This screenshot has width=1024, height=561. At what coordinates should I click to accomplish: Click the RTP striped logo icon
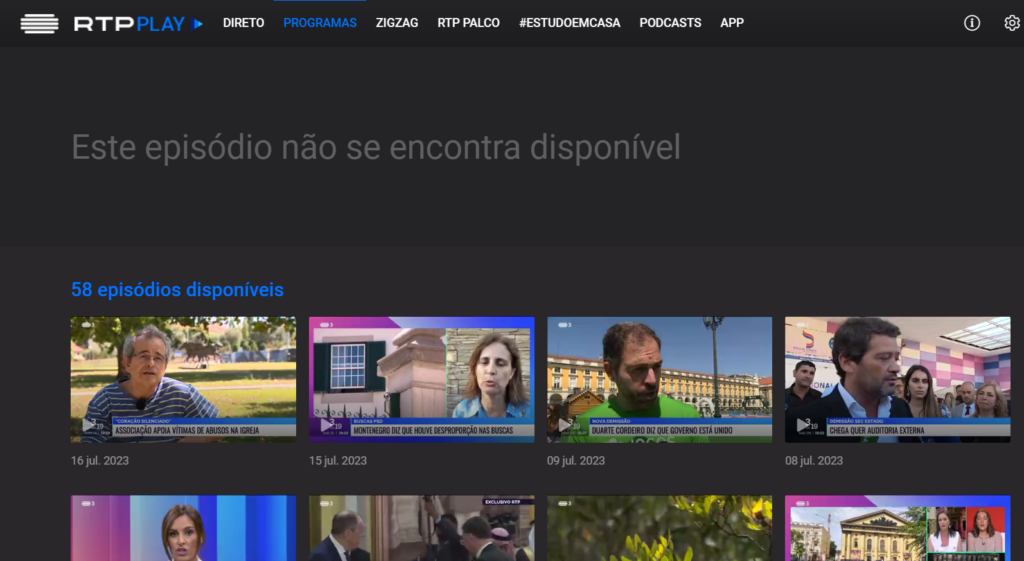pos(40,23)
